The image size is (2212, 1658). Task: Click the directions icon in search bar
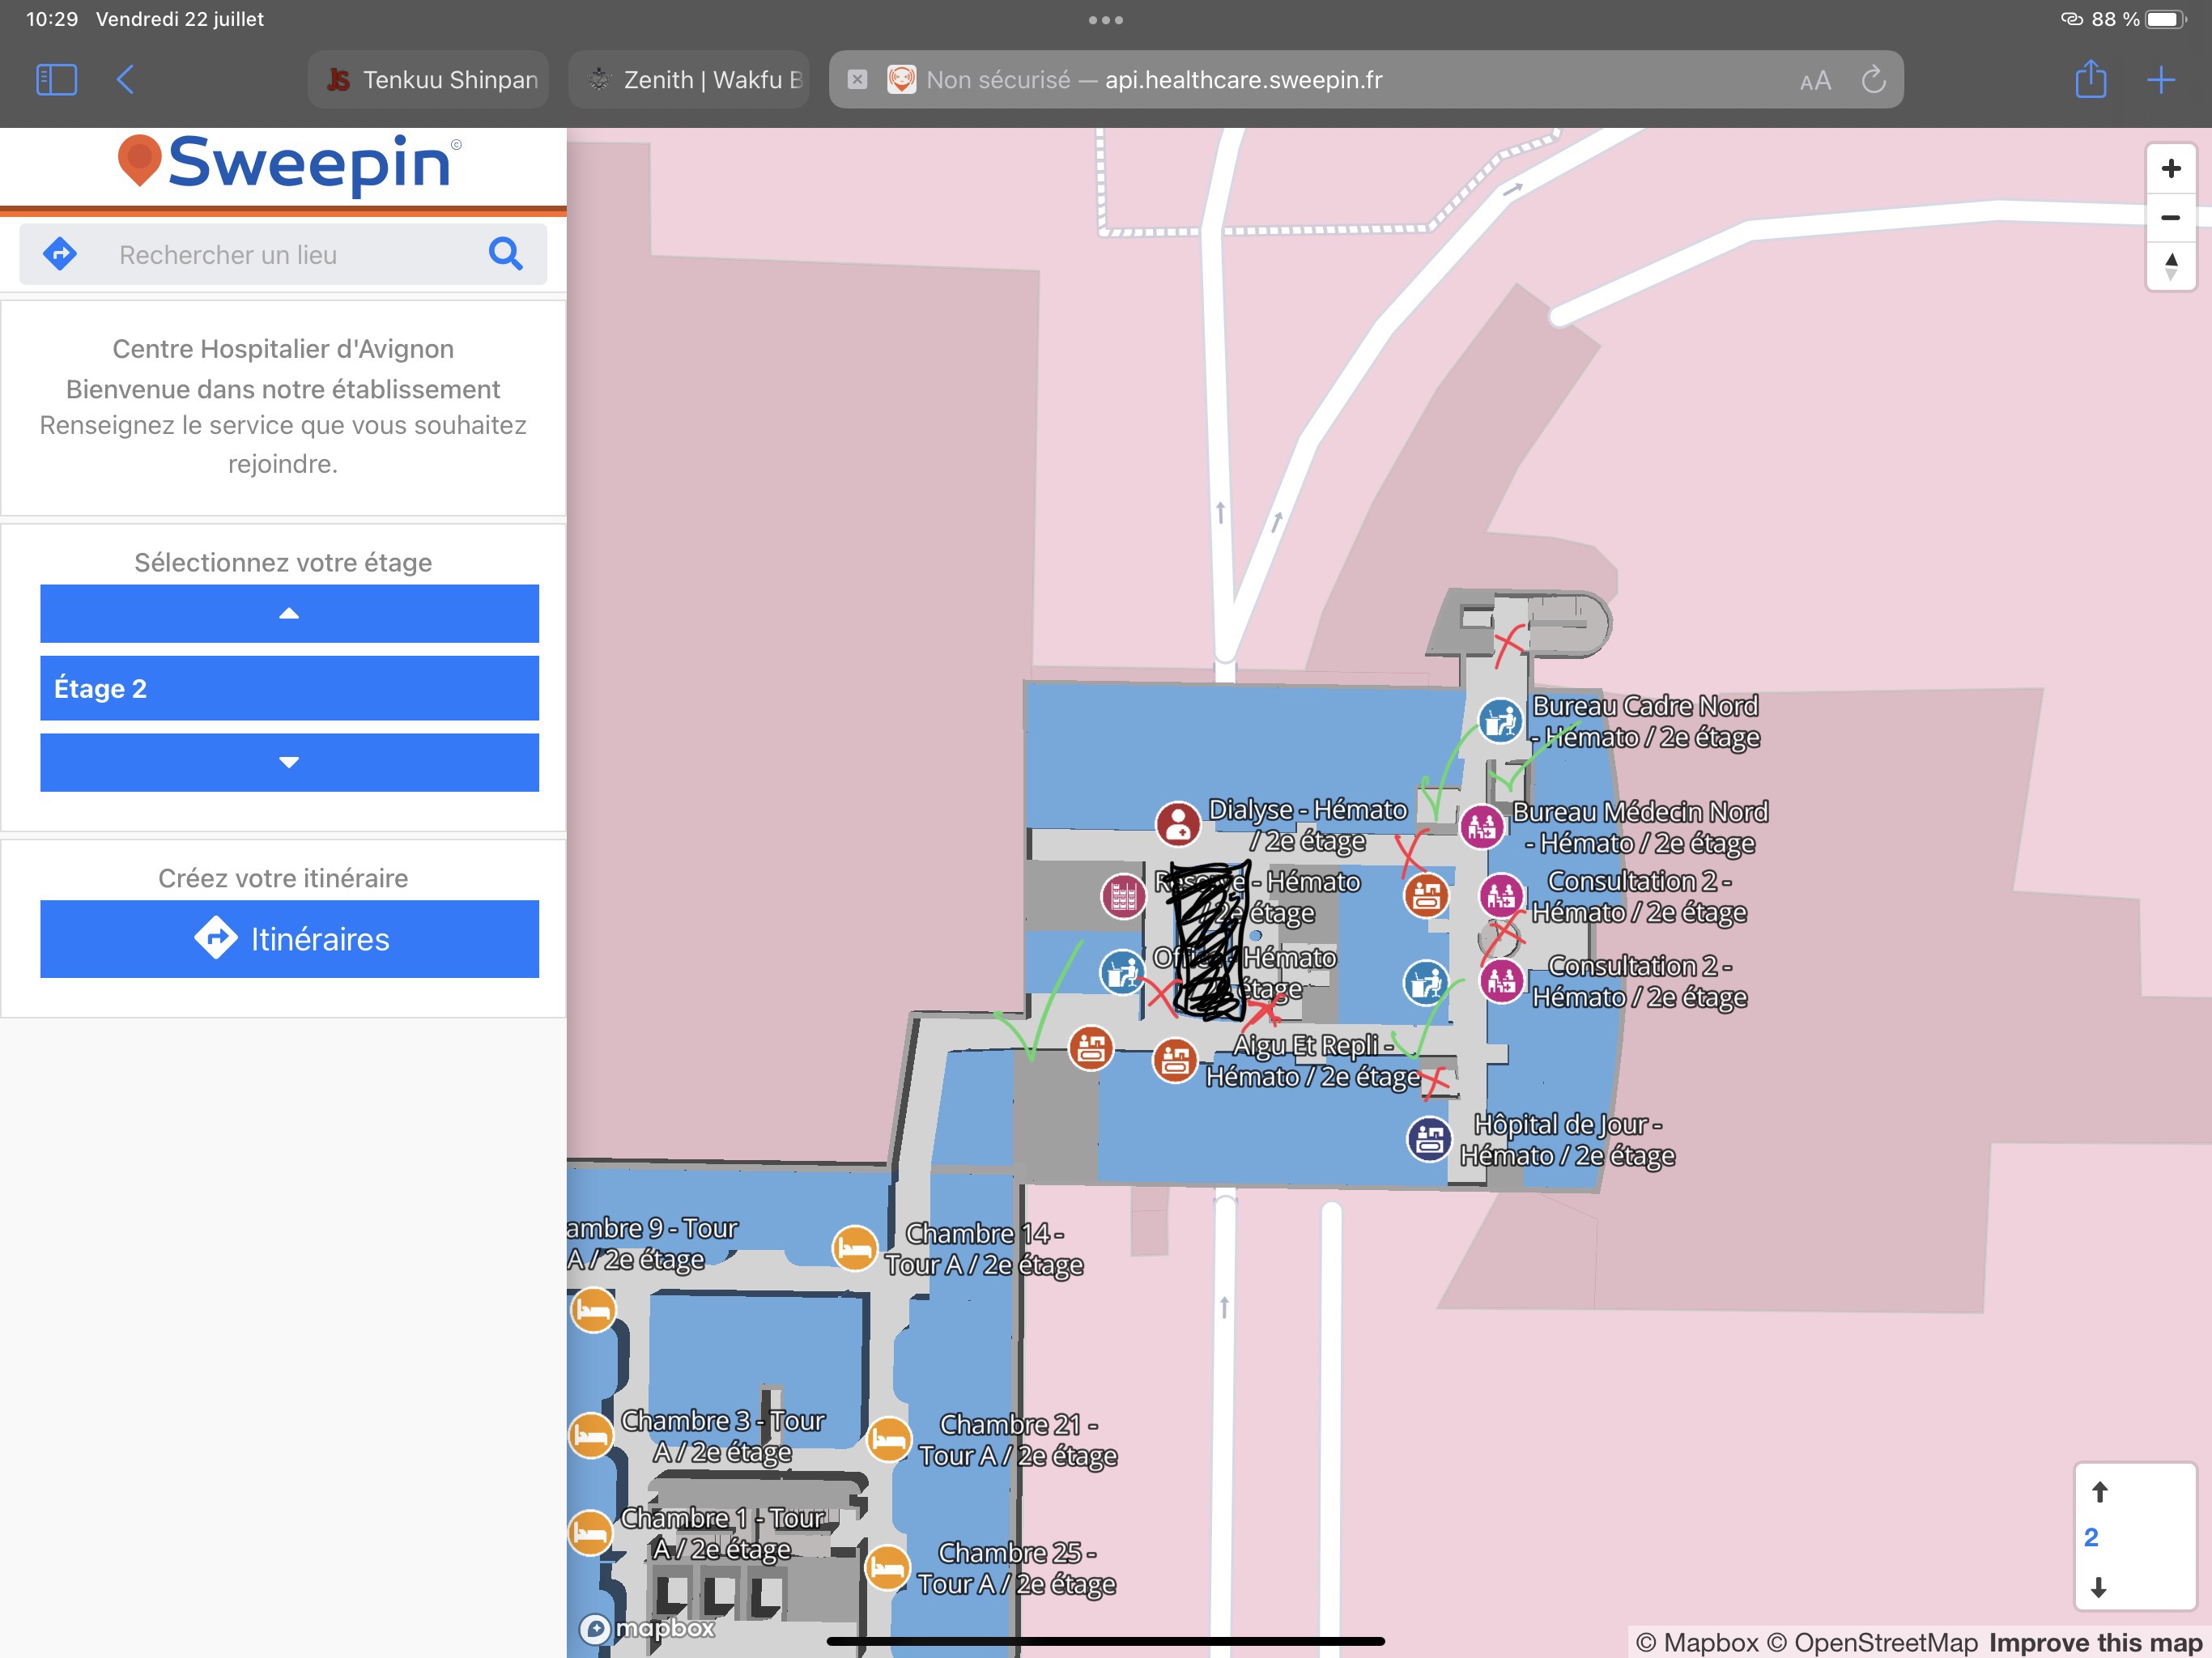coord(61,254)
